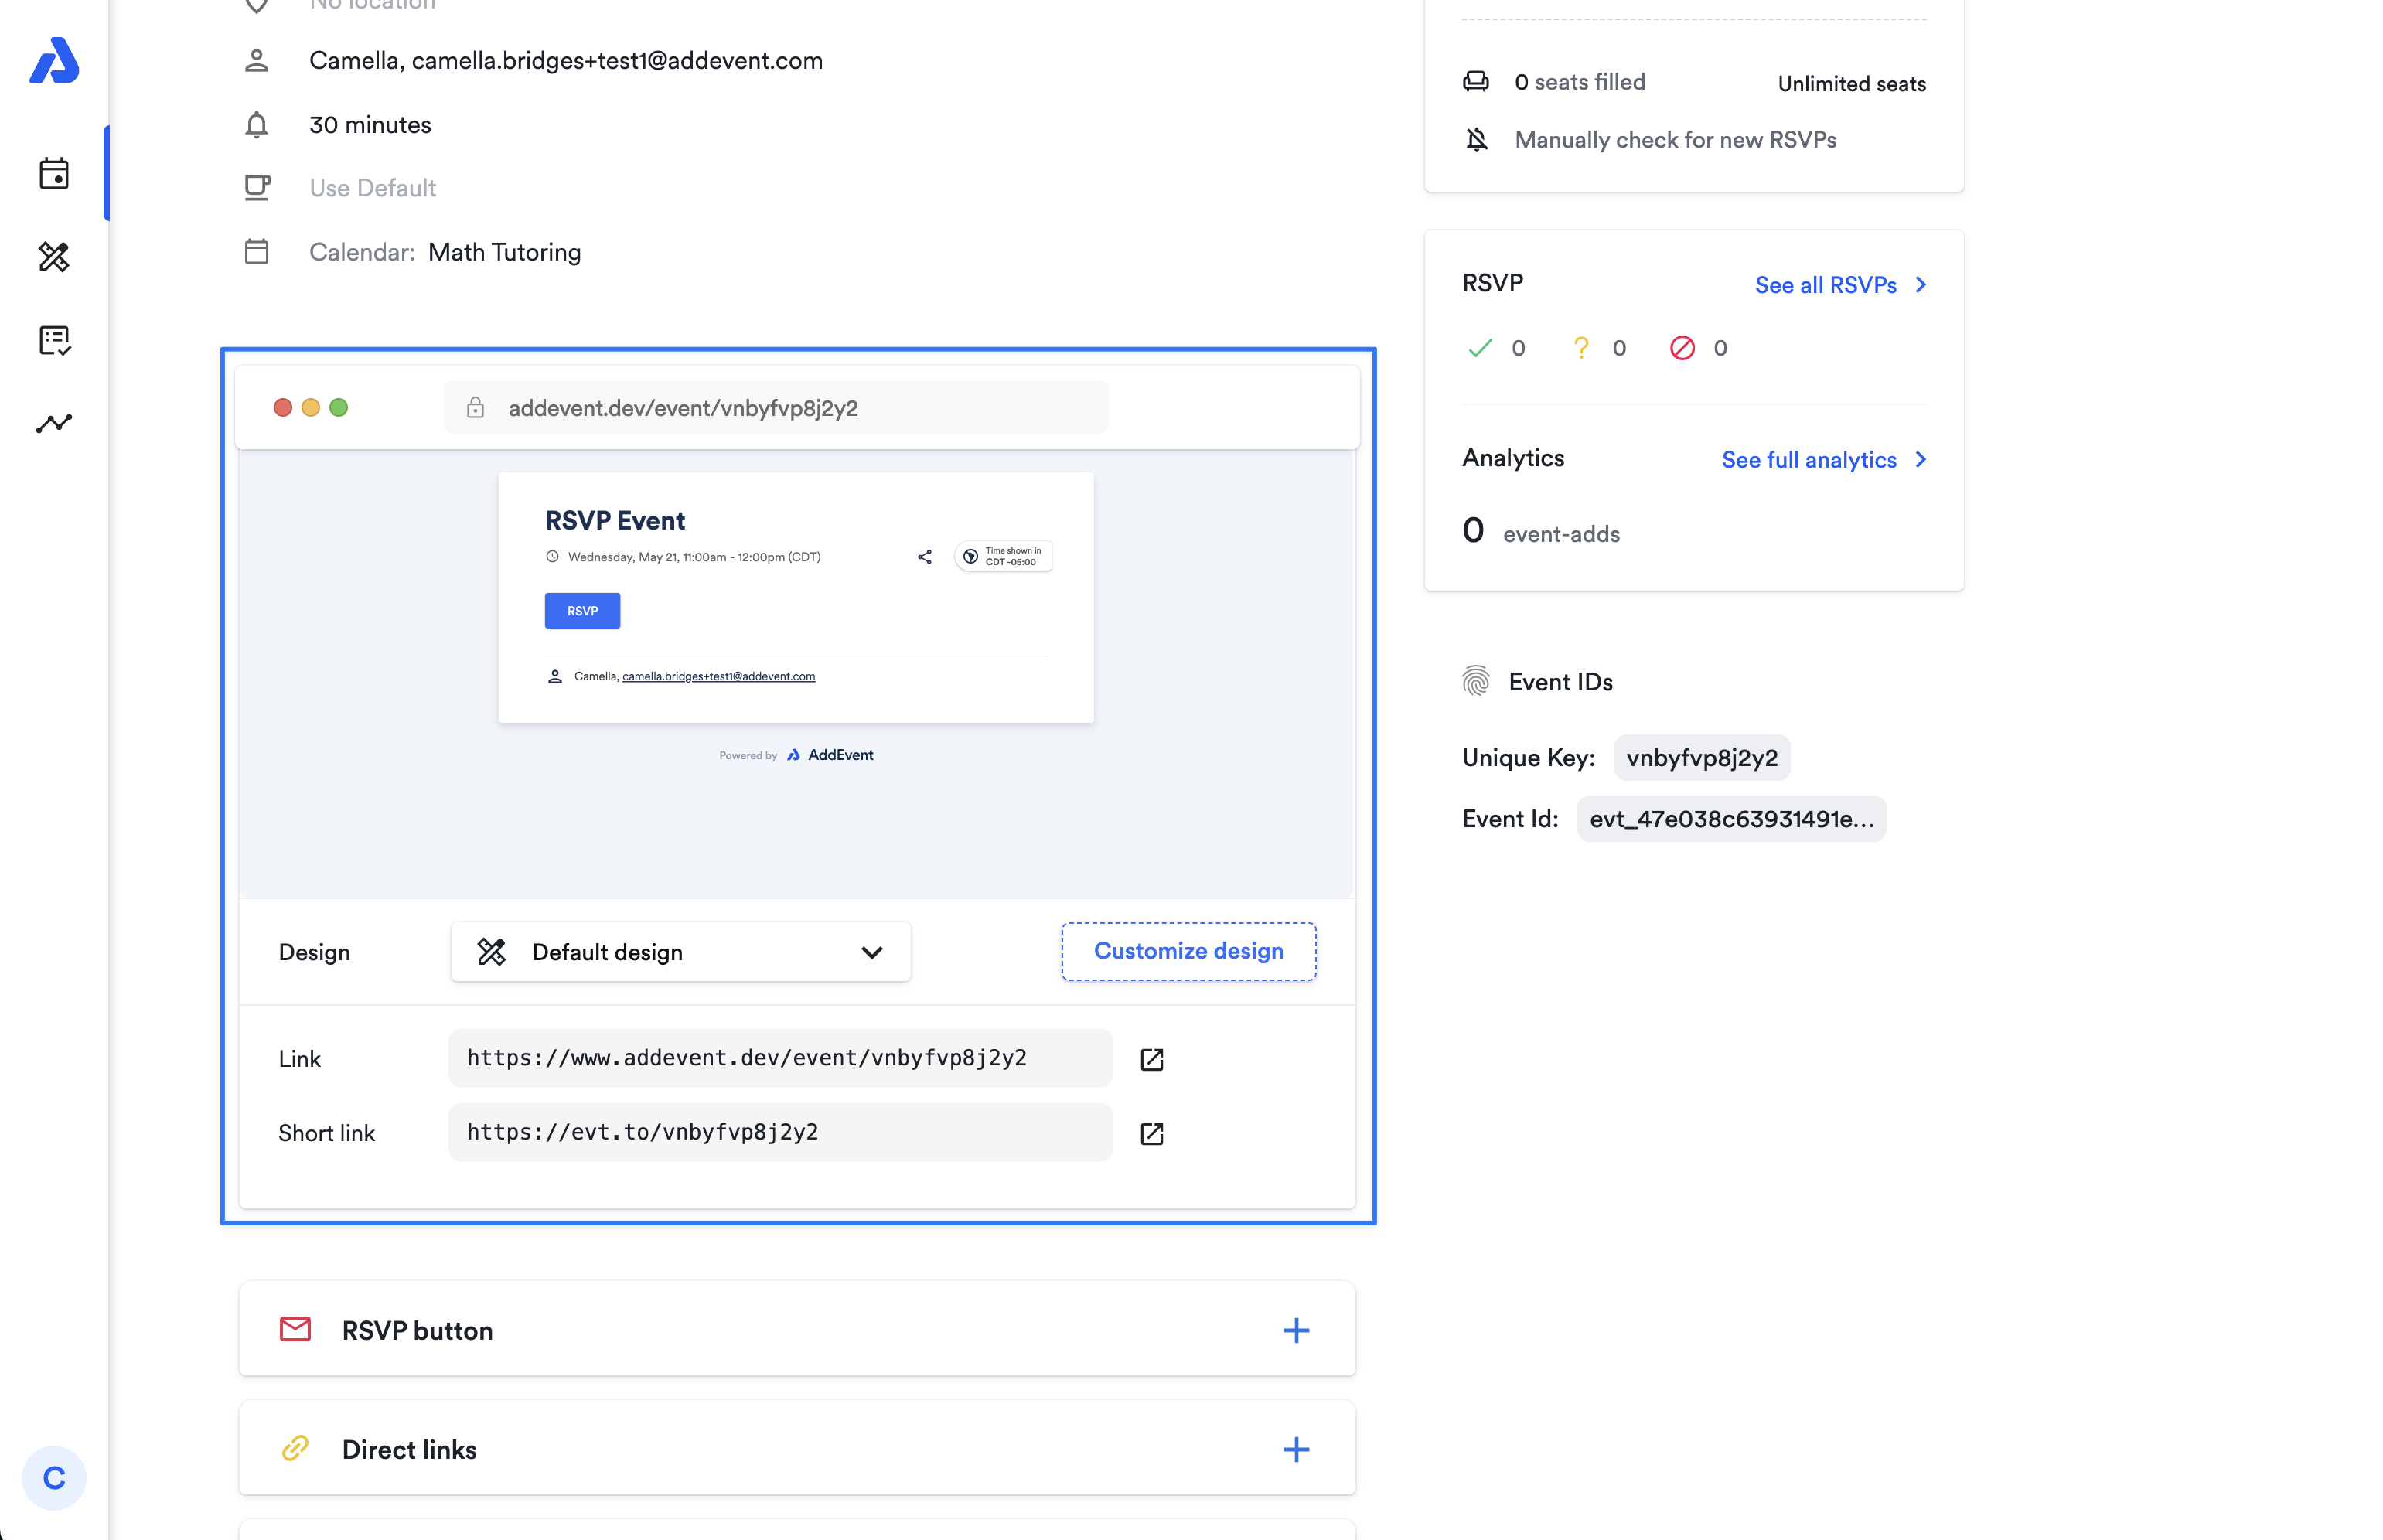2383x1540 pixels.
Task: Open the RSVP forms sidebar icon
Action: [x=54, y=341]
